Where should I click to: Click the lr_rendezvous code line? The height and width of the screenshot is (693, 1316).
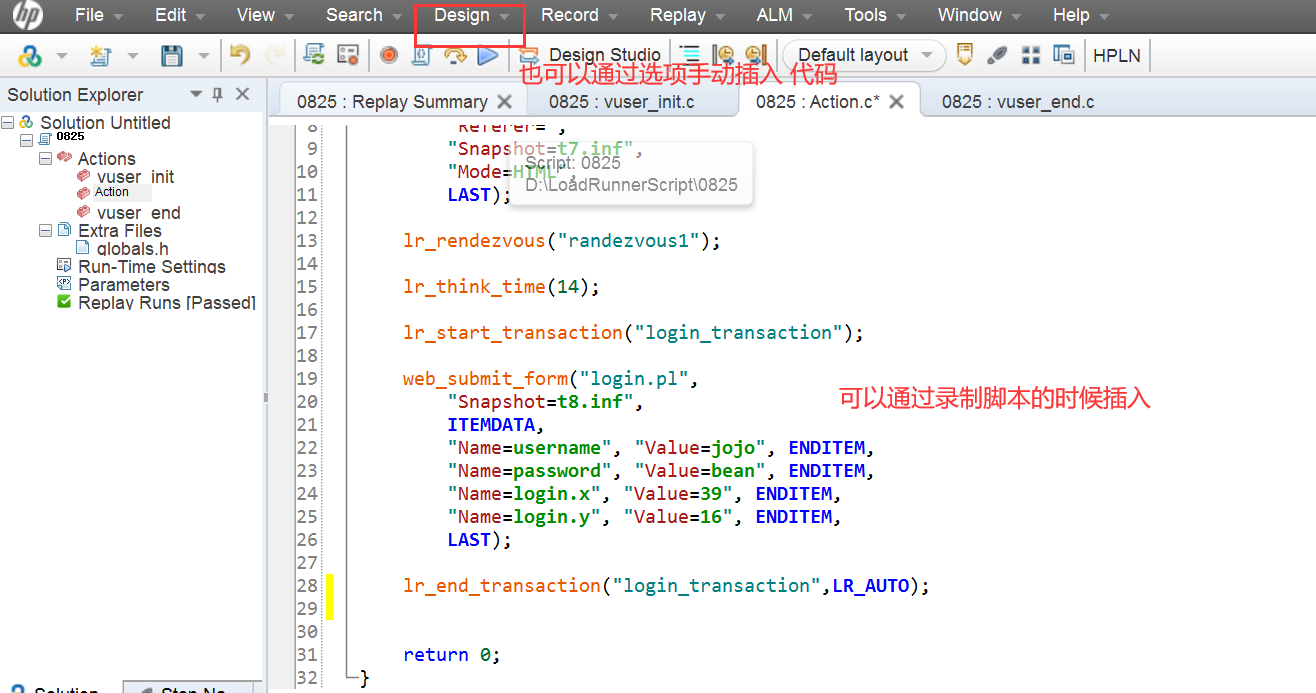562,240
